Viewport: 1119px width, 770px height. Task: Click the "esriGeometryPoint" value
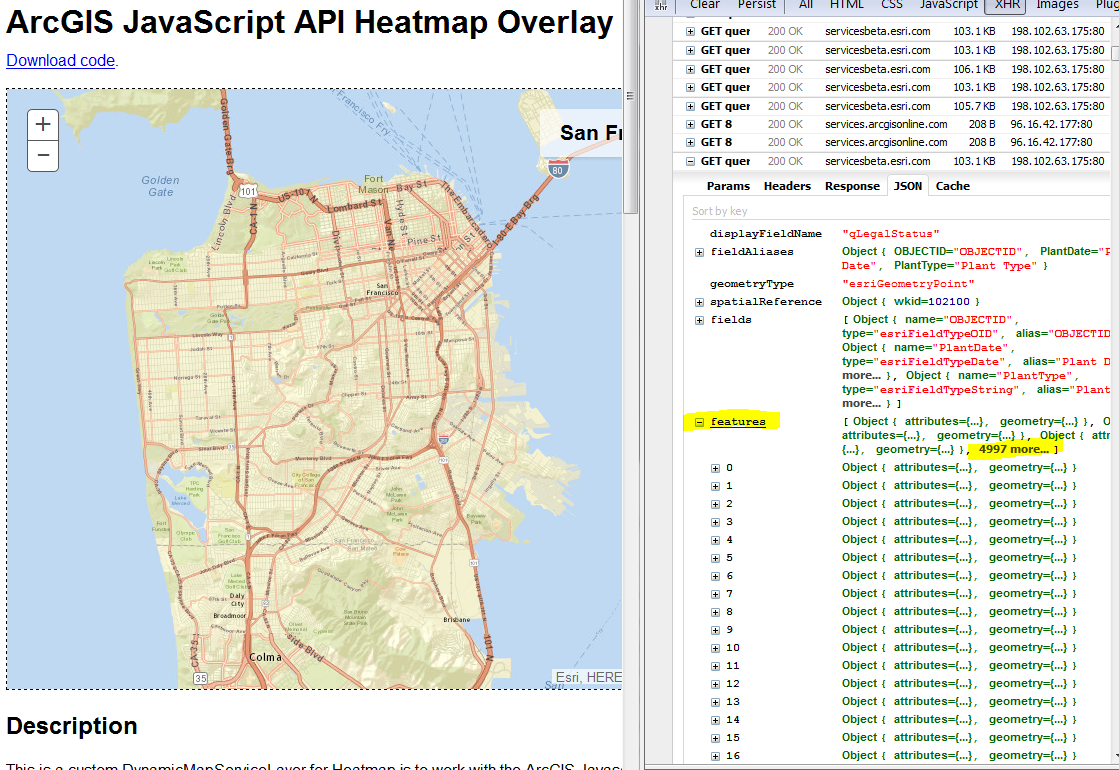[908, 284]
